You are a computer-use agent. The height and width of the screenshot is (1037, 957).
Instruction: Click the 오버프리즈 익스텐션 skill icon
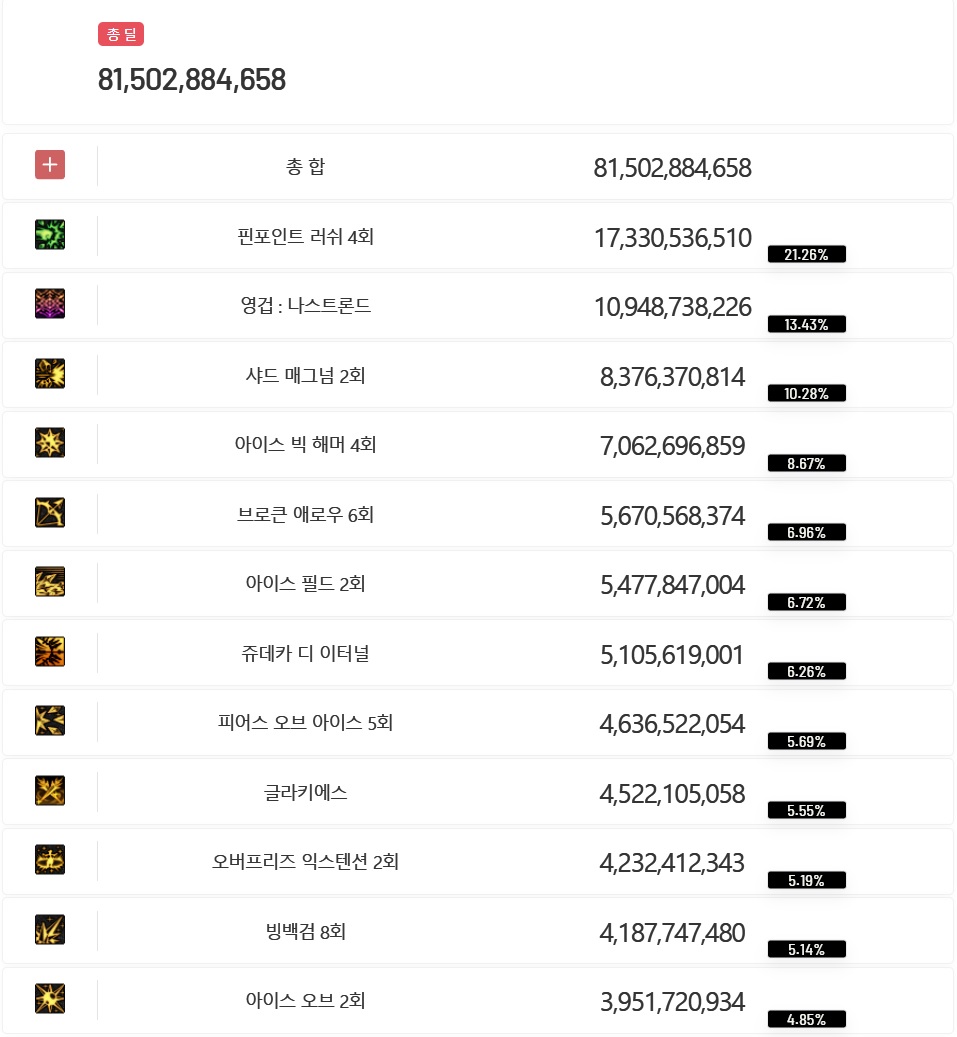tap(50, 860)
